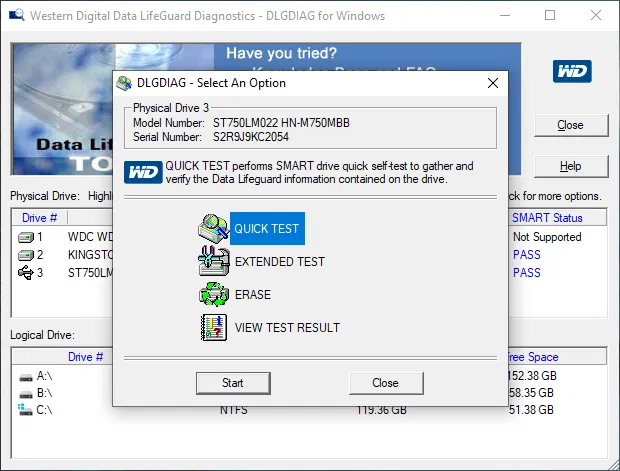Click the Start button in dialog

click(x=233, y=383)
